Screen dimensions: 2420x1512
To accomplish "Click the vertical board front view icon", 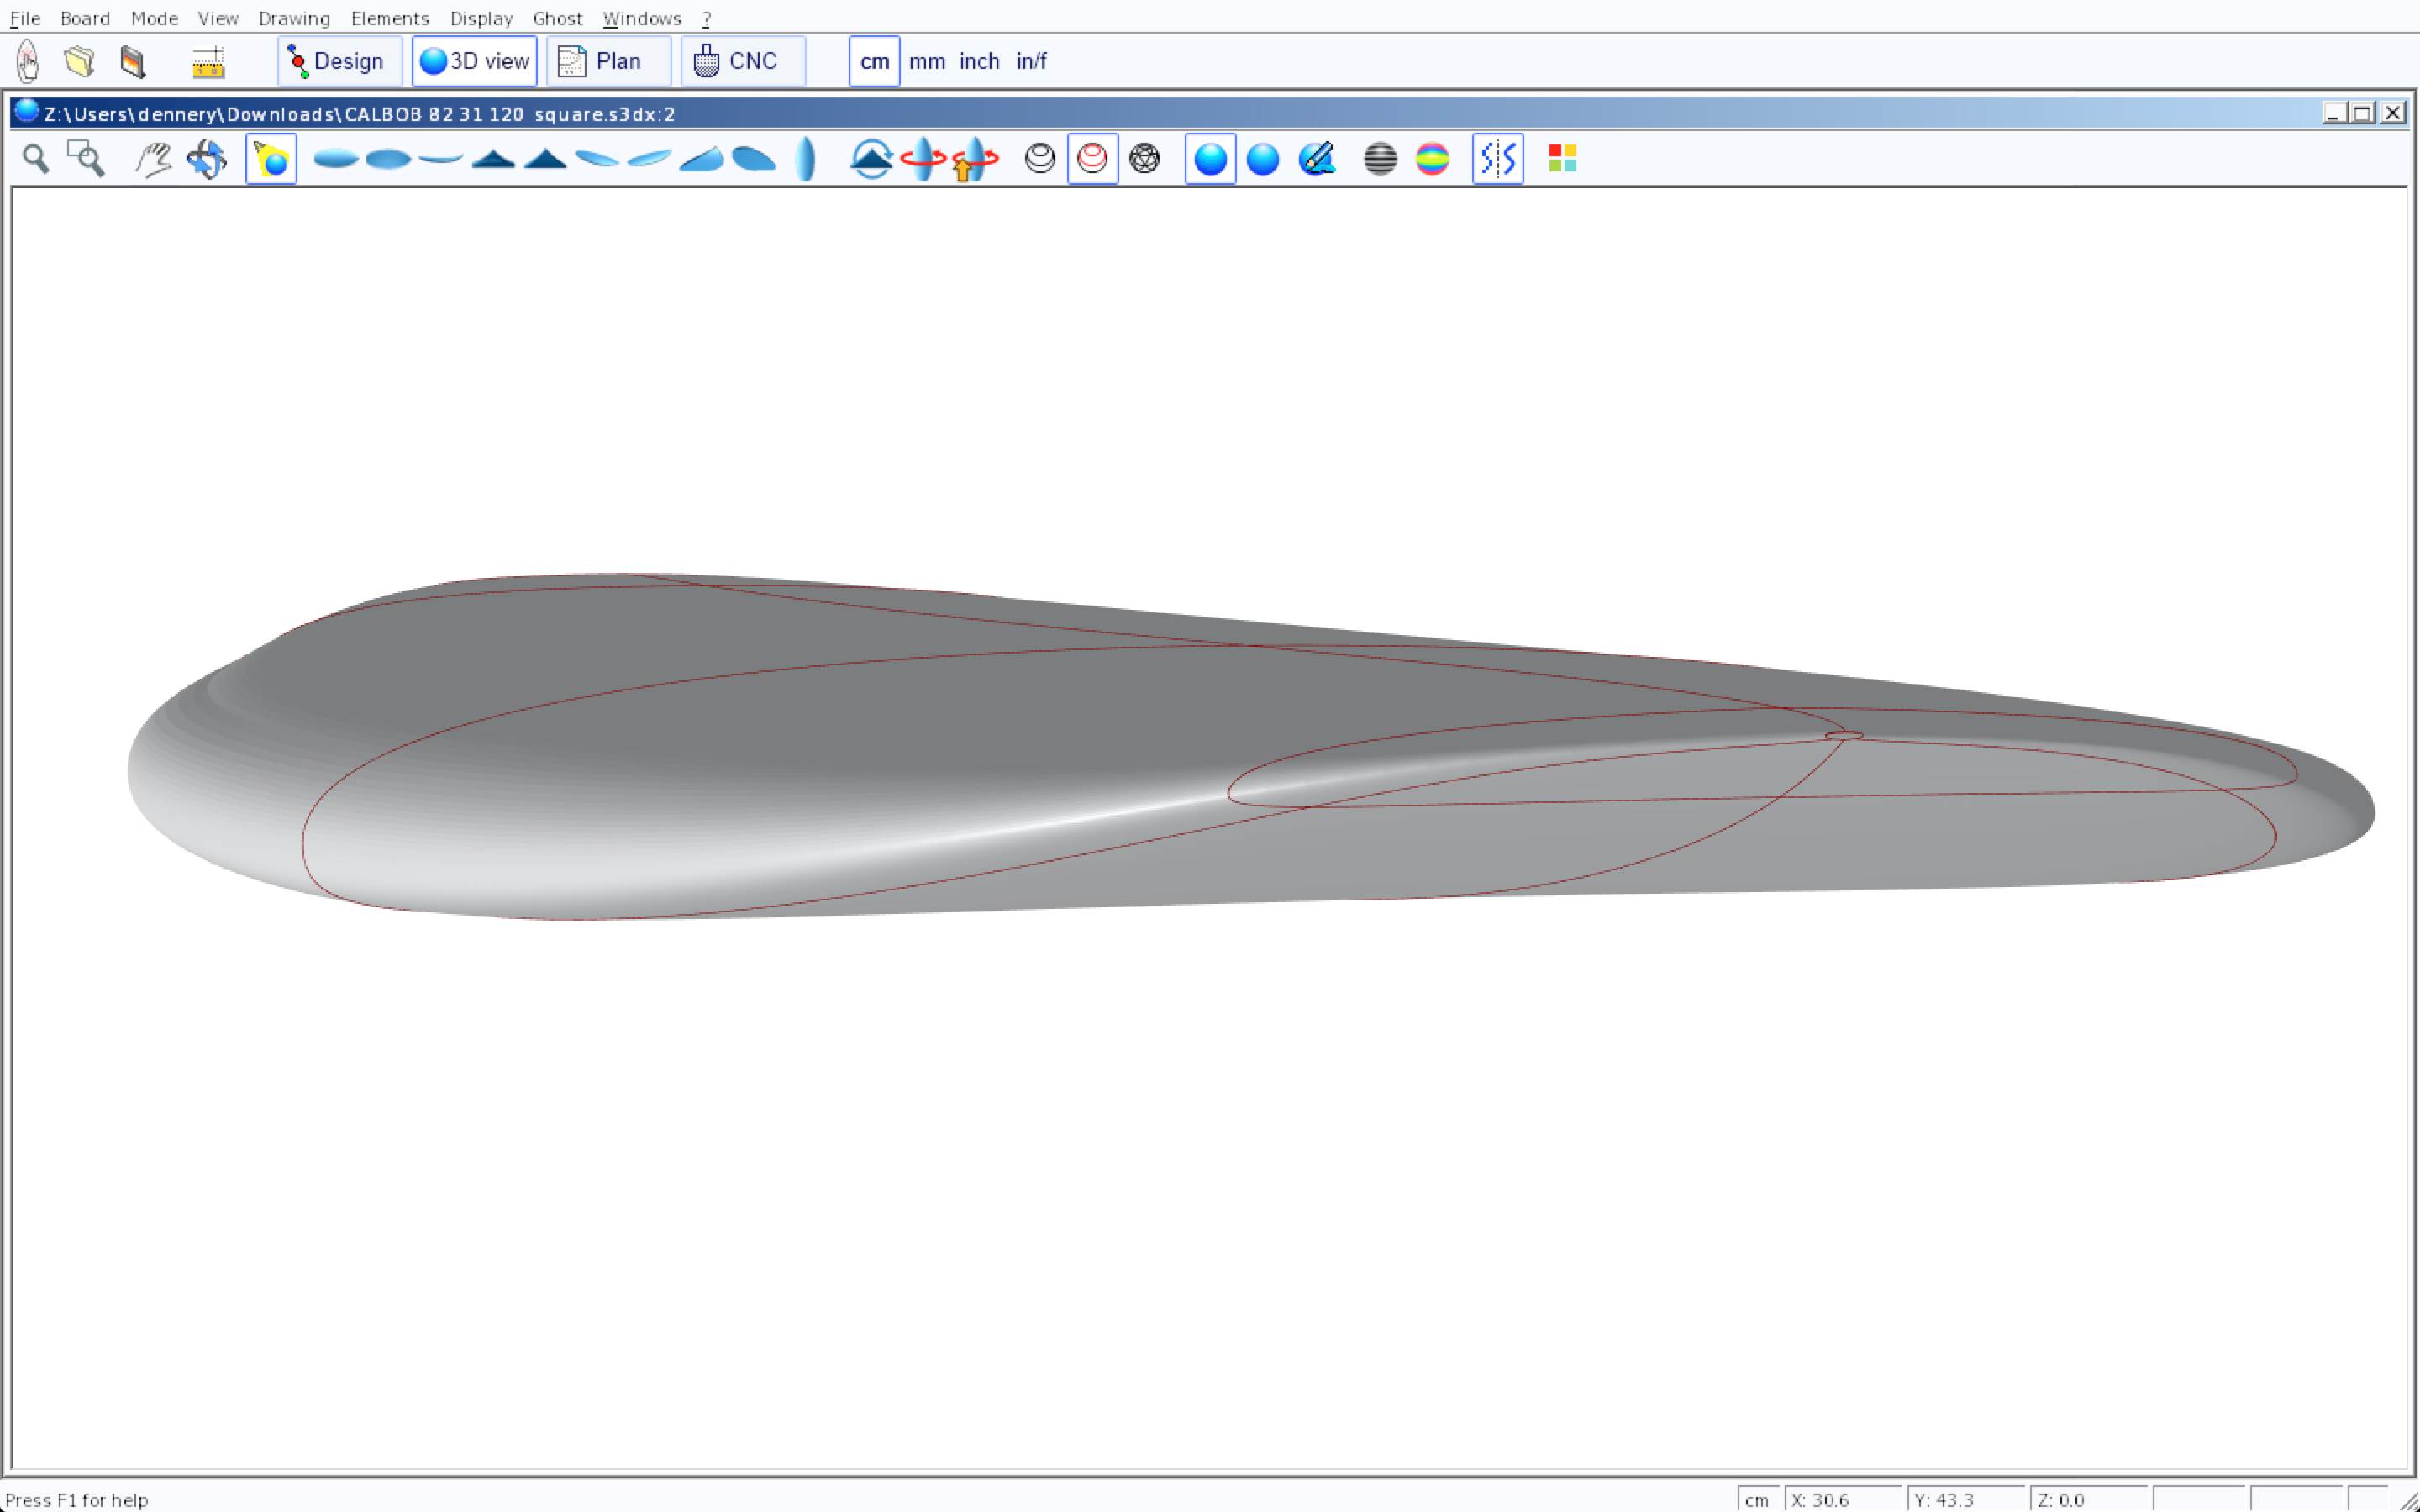I will 806,159.
